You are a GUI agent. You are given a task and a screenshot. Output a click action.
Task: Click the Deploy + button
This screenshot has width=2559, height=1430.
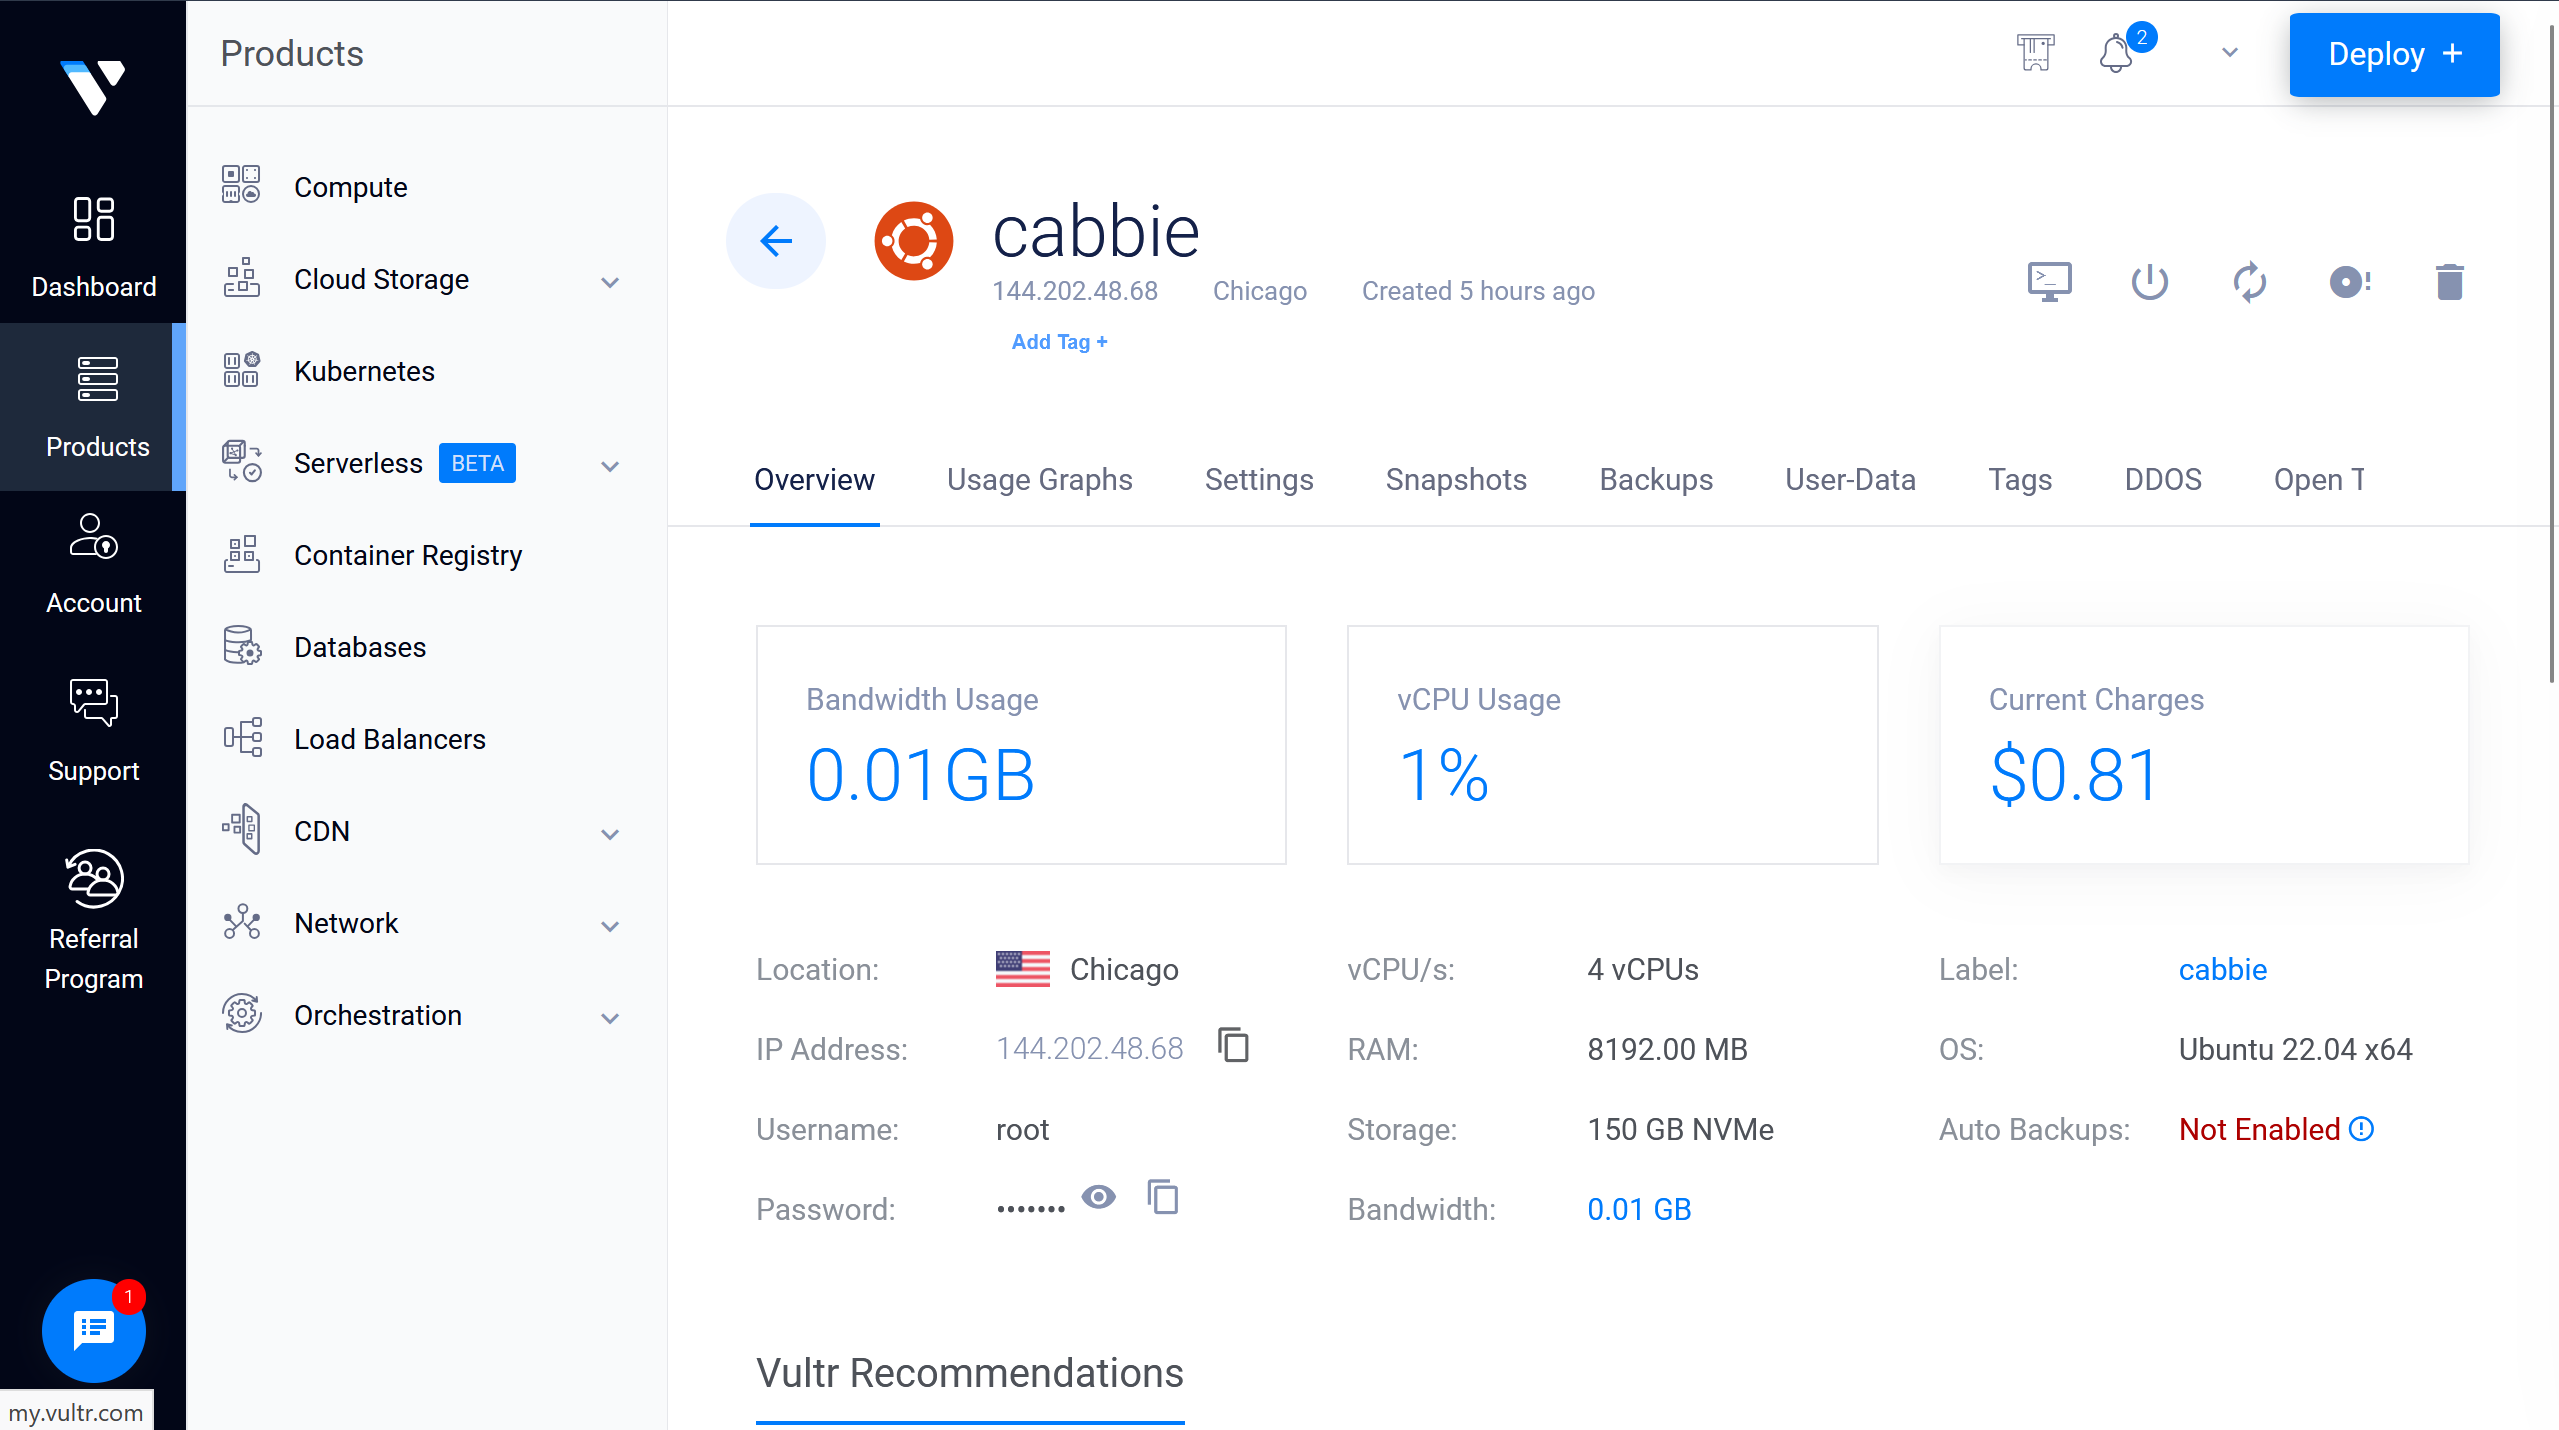click(x=2393, y=55)
